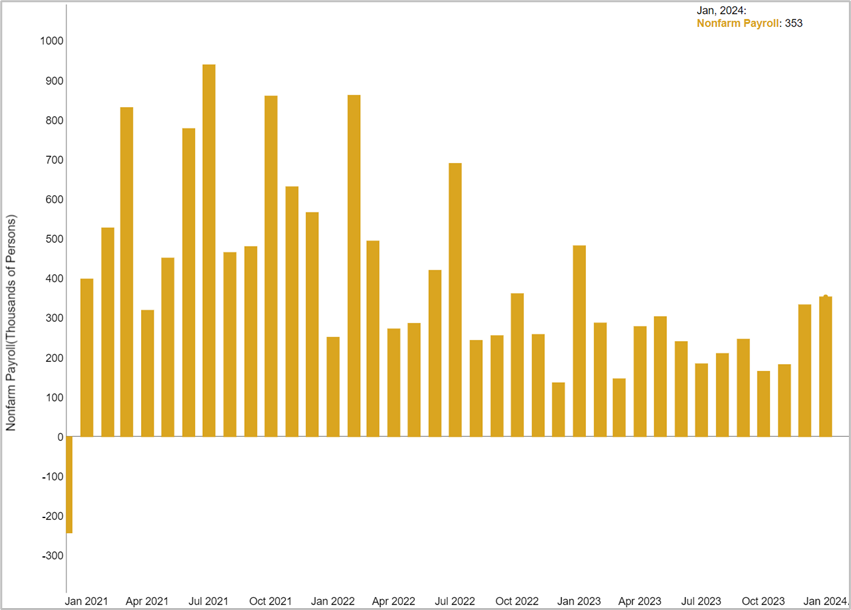The height and width of the screenshot is (610, 851).
Task: Click the 'Oct 2021' x-axis label
Action: click(270, 601)
